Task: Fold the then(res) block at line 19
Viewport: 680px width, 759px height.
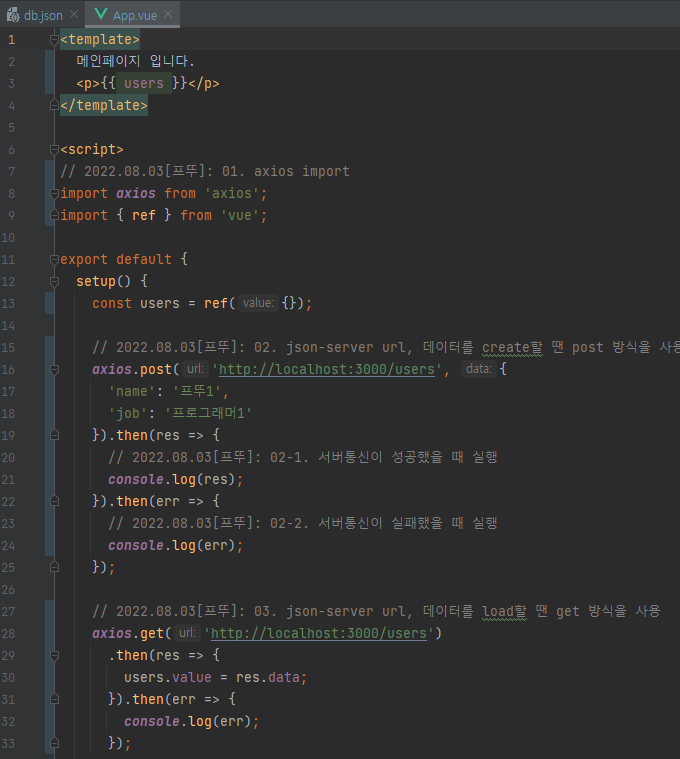Action: tap(54, 435)
